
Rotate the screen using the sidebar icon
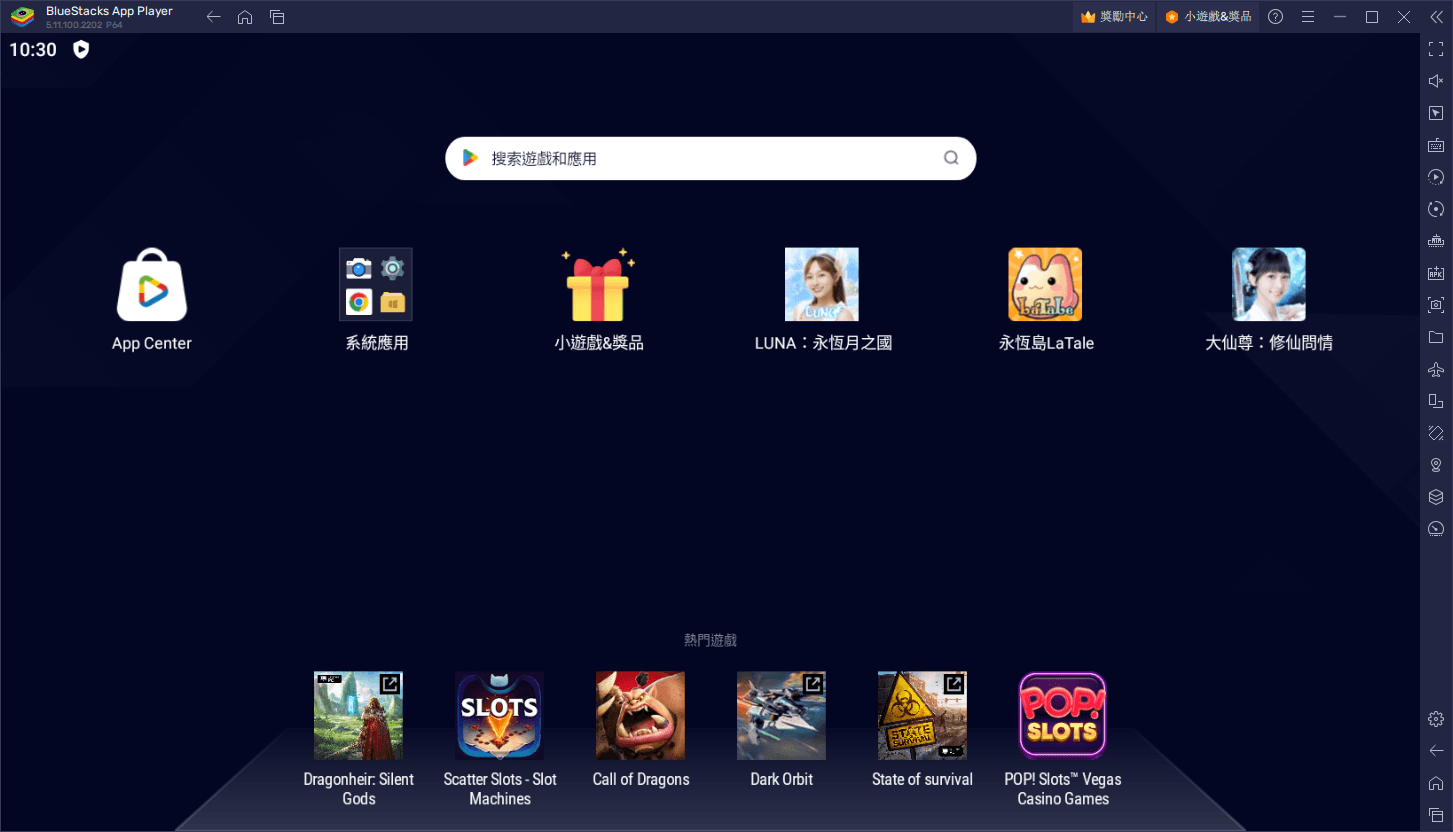[1436, 433]
